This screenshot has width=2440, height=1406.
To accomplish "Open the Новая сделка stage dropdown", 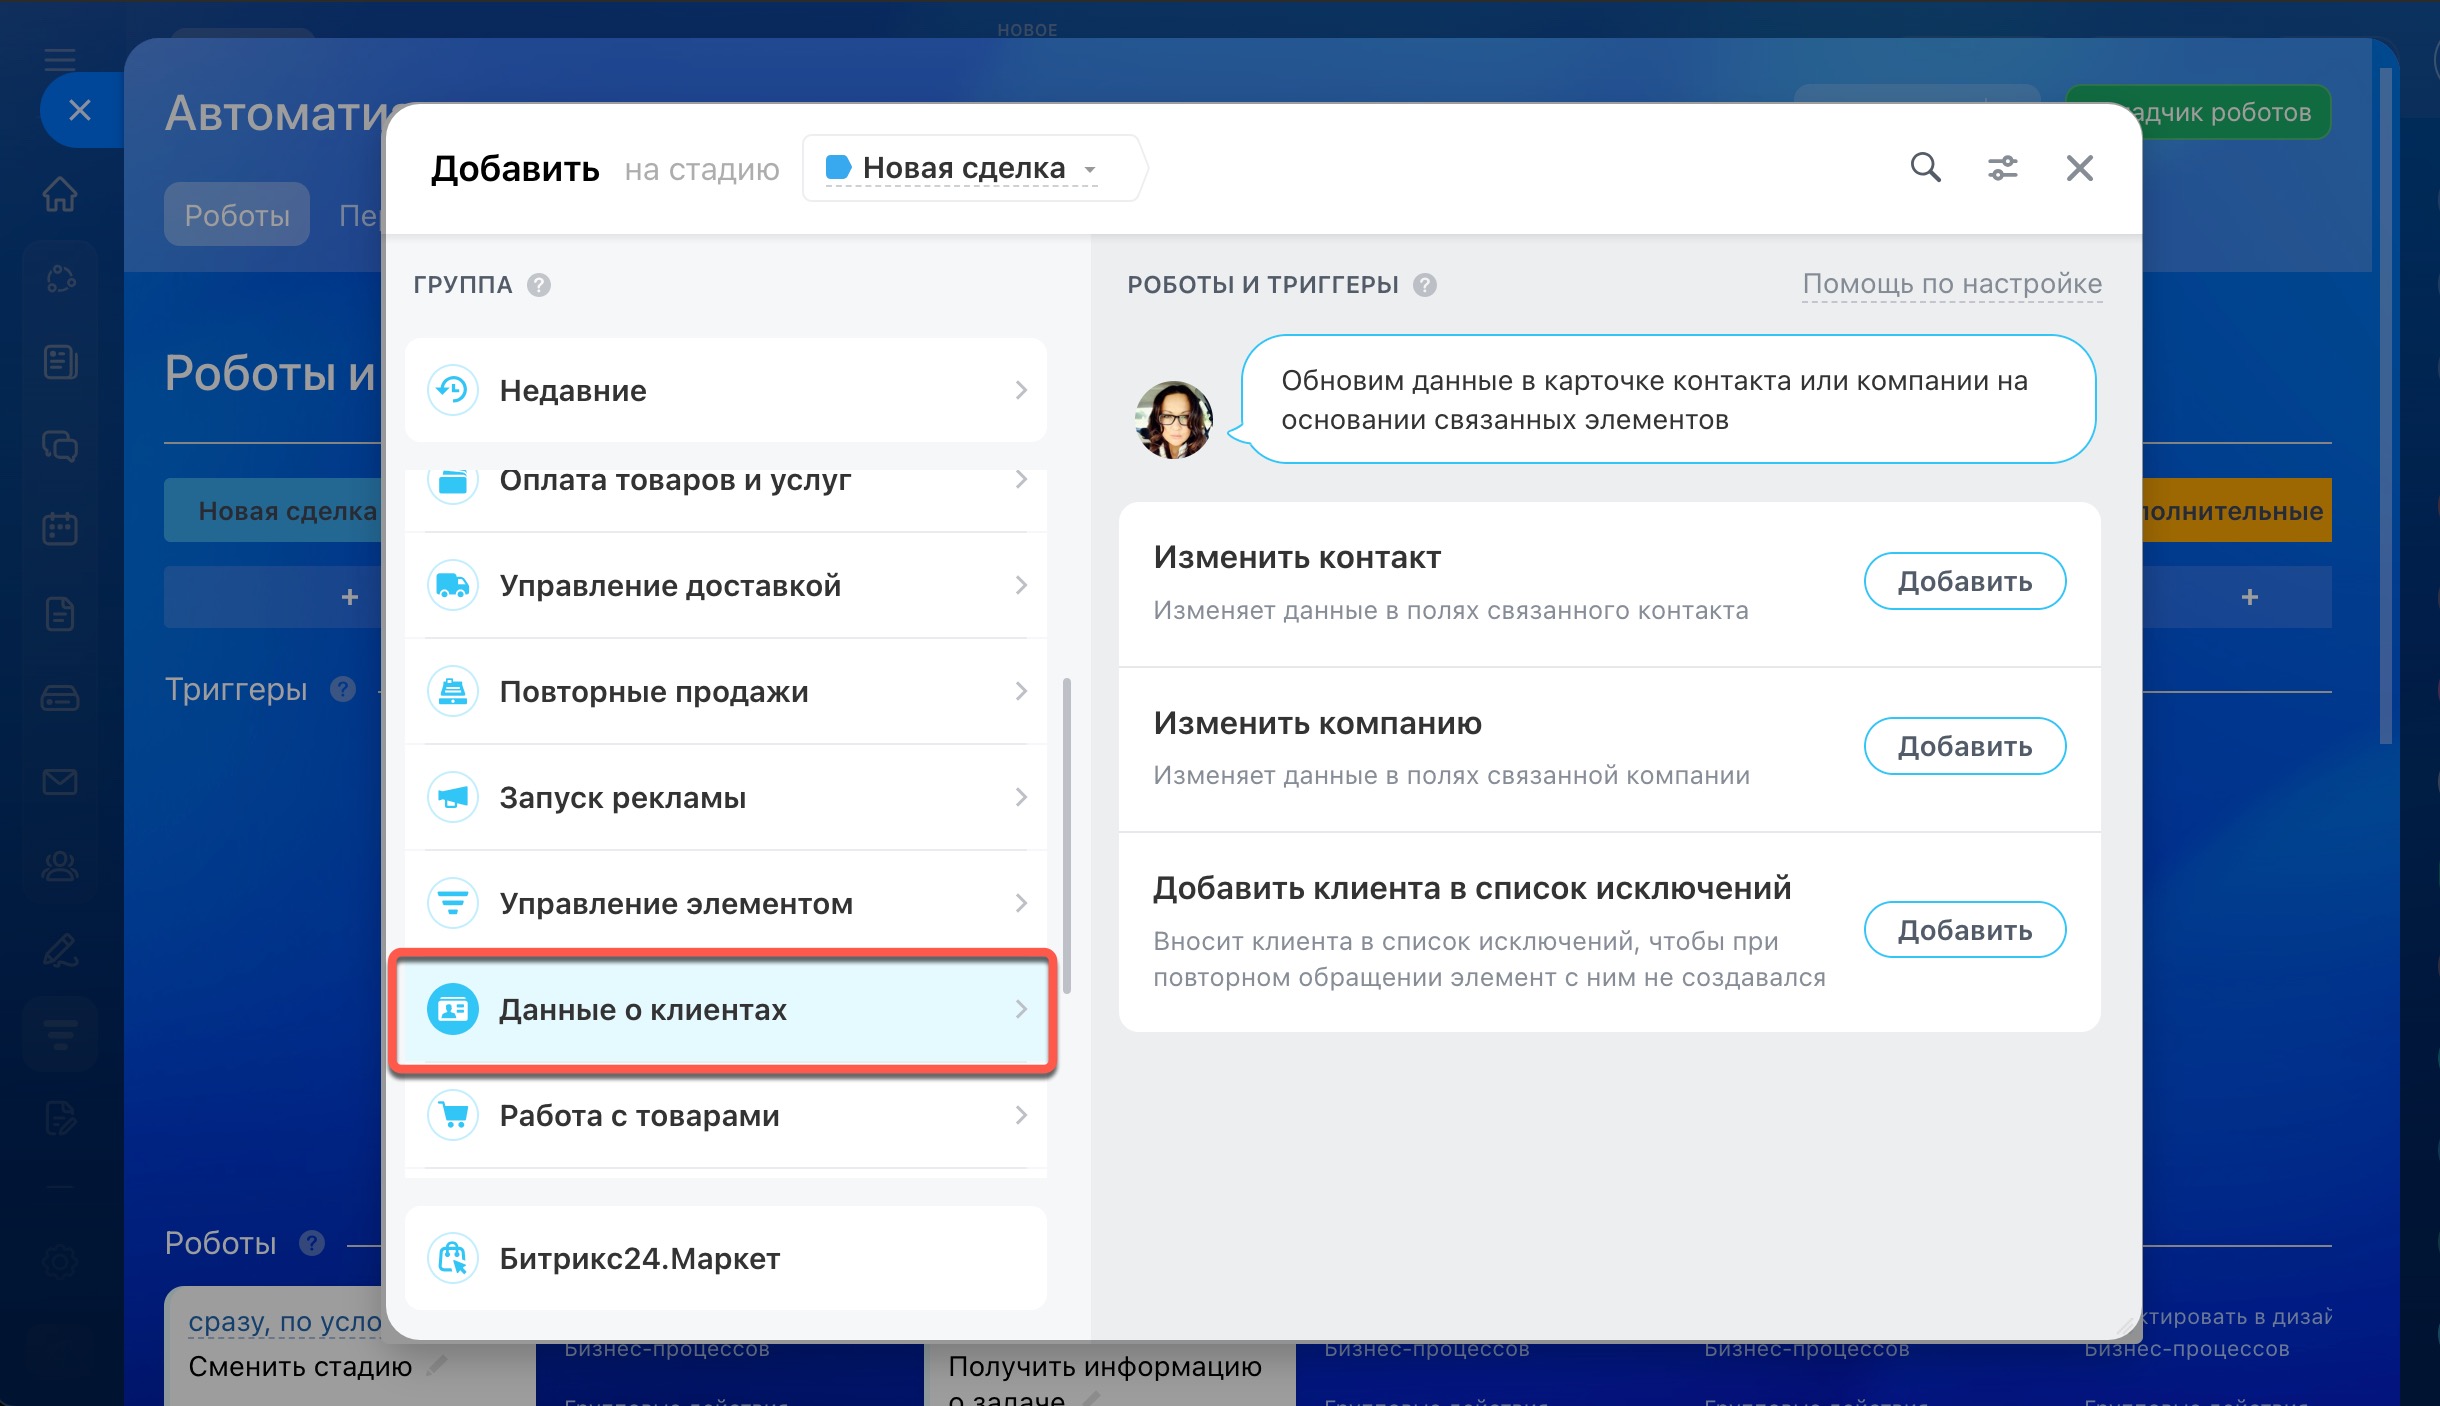I will [x=965, y=168].
